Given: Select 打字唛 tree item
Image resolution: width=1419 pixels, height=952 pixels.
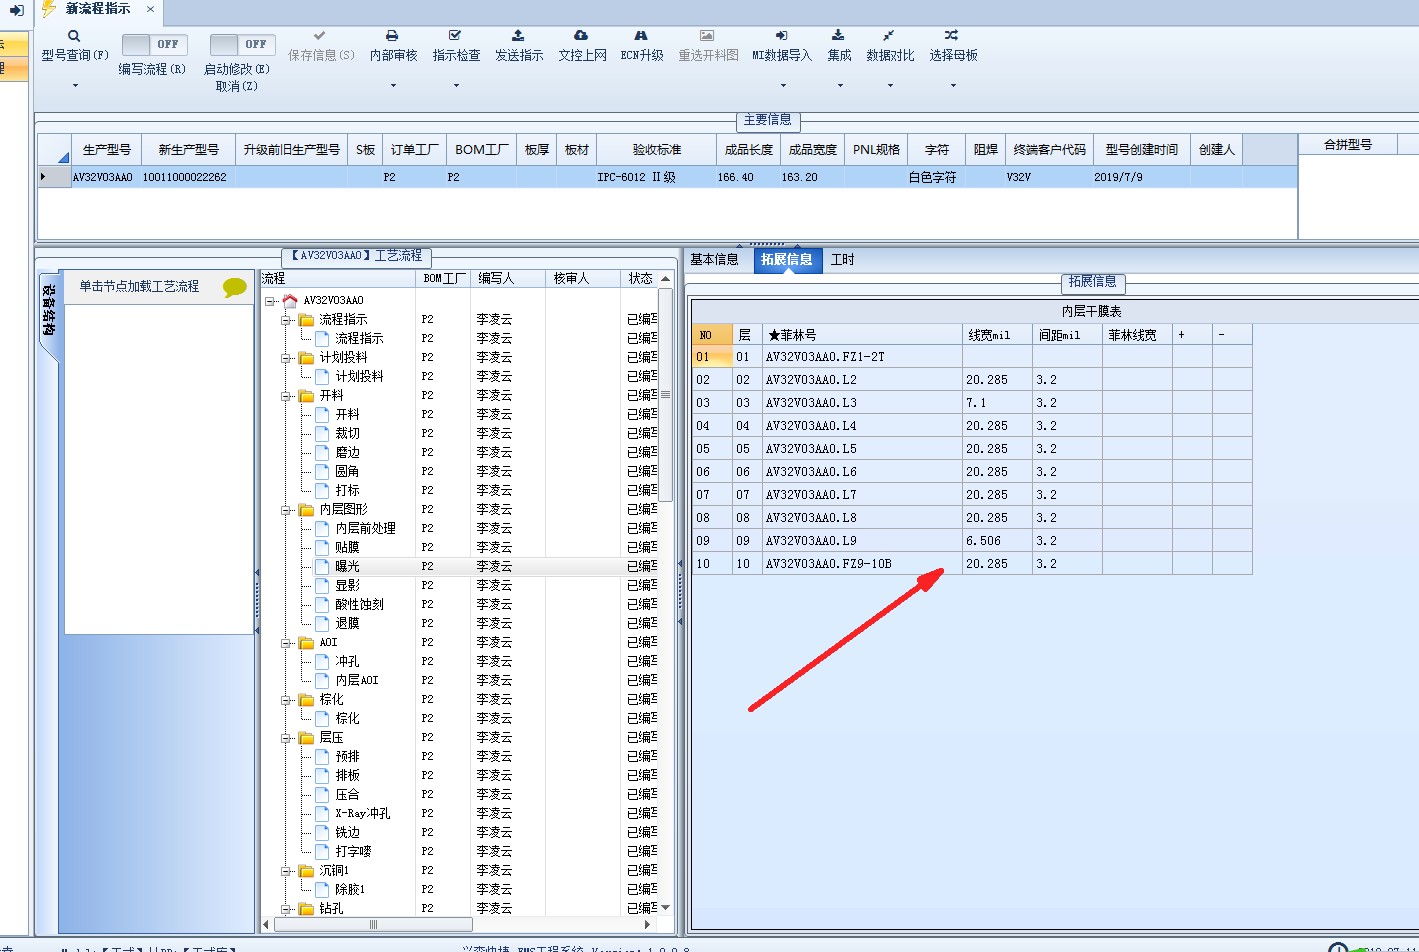Looking at the screenshot, I should point(353,852).
